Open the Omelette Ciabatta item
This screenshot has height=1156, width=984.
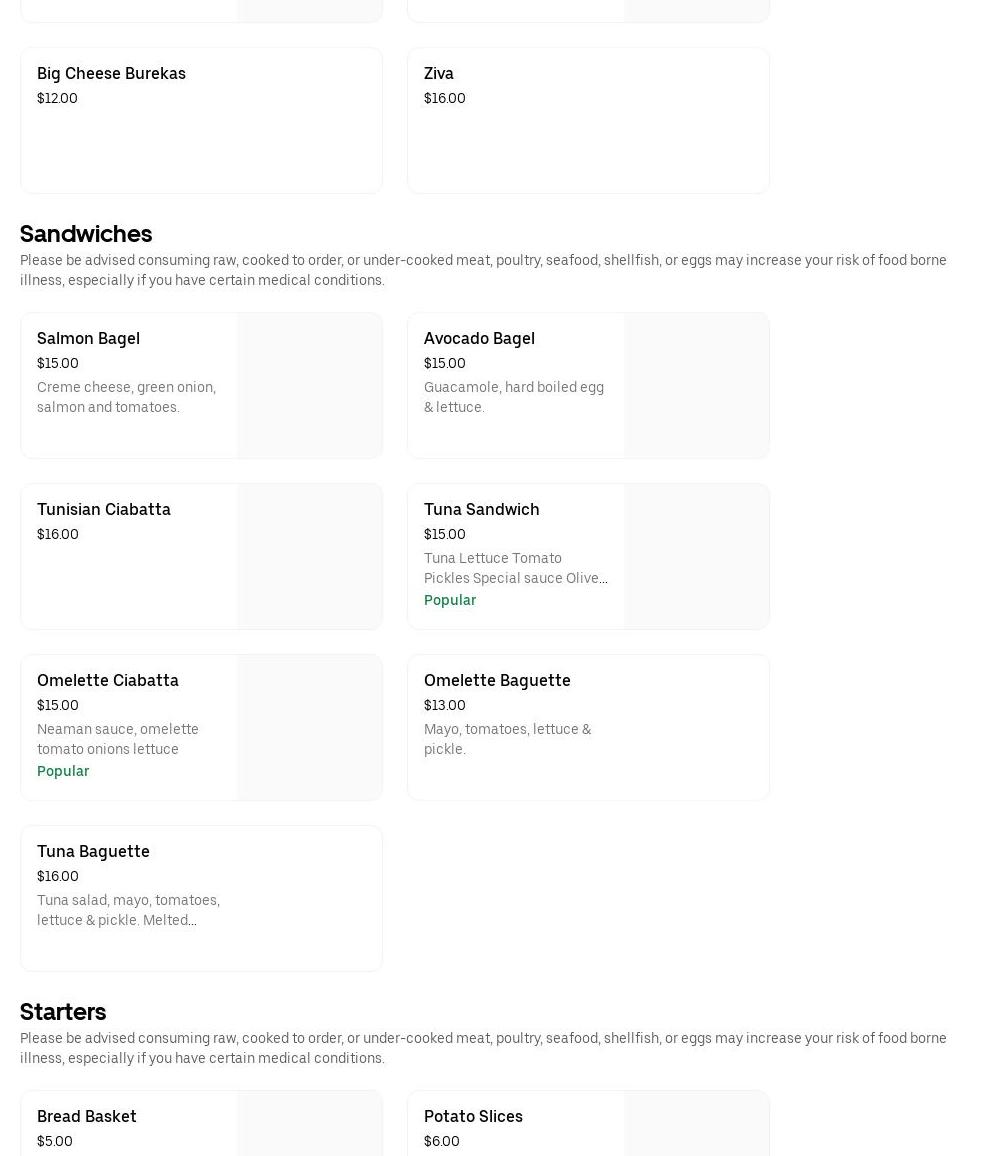pos(108,681)
